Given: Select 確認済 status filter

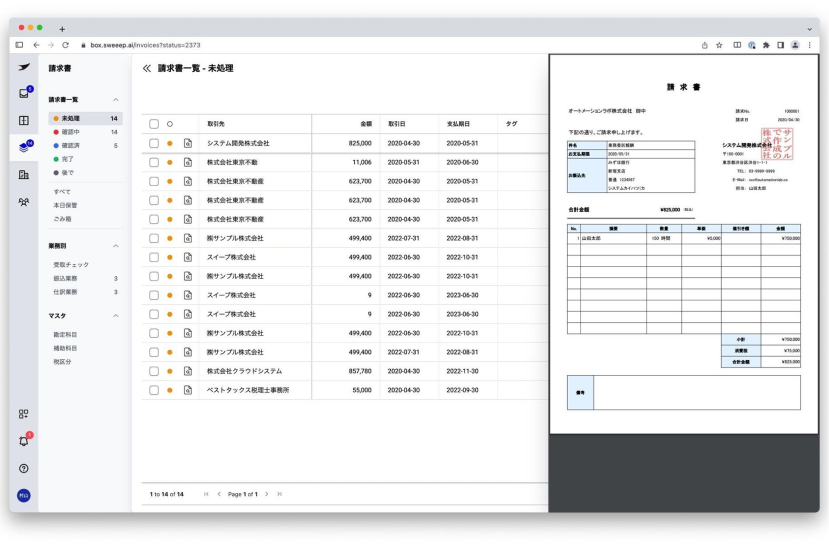Looking at the screenshot, I should point(71,146).
